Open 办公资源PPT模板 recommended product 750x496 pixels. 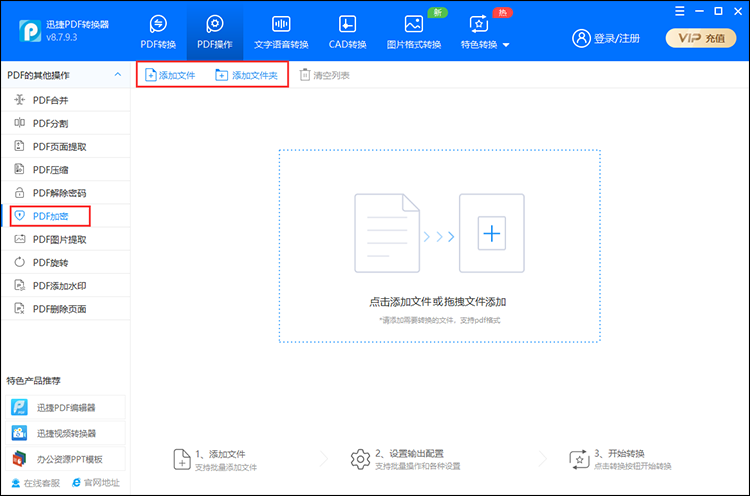click(66, 459)
